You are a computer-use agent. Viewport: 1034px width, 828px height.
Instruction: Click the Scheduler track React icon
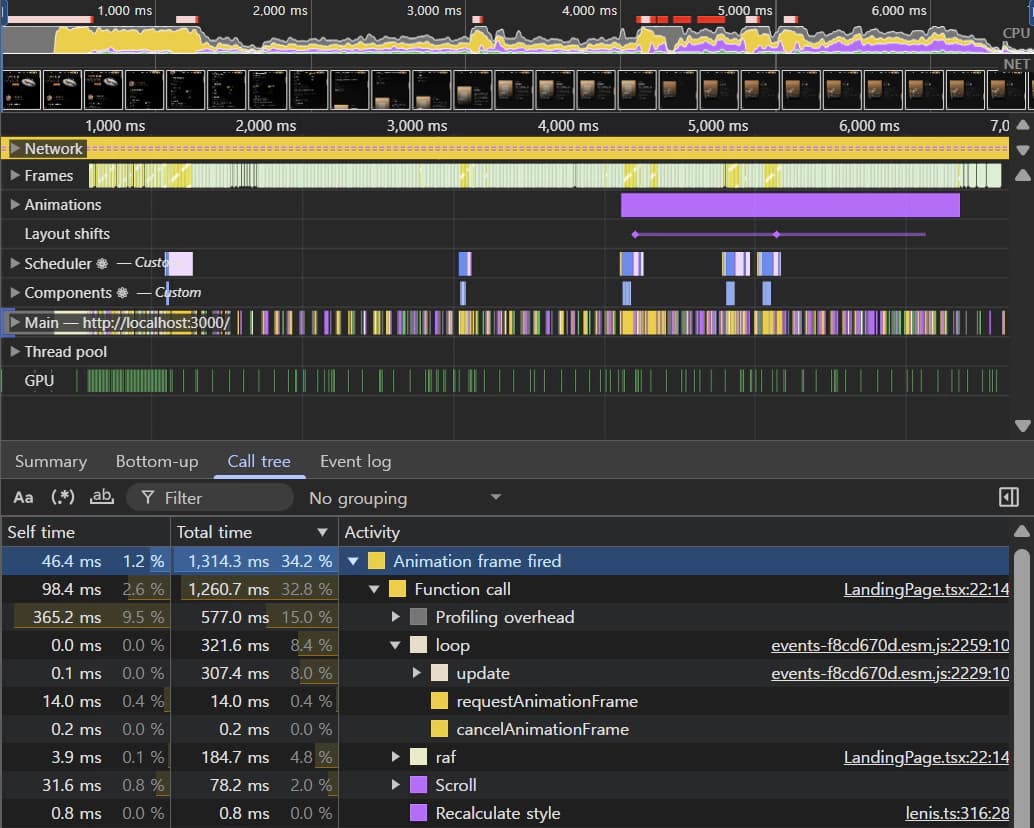101,264
